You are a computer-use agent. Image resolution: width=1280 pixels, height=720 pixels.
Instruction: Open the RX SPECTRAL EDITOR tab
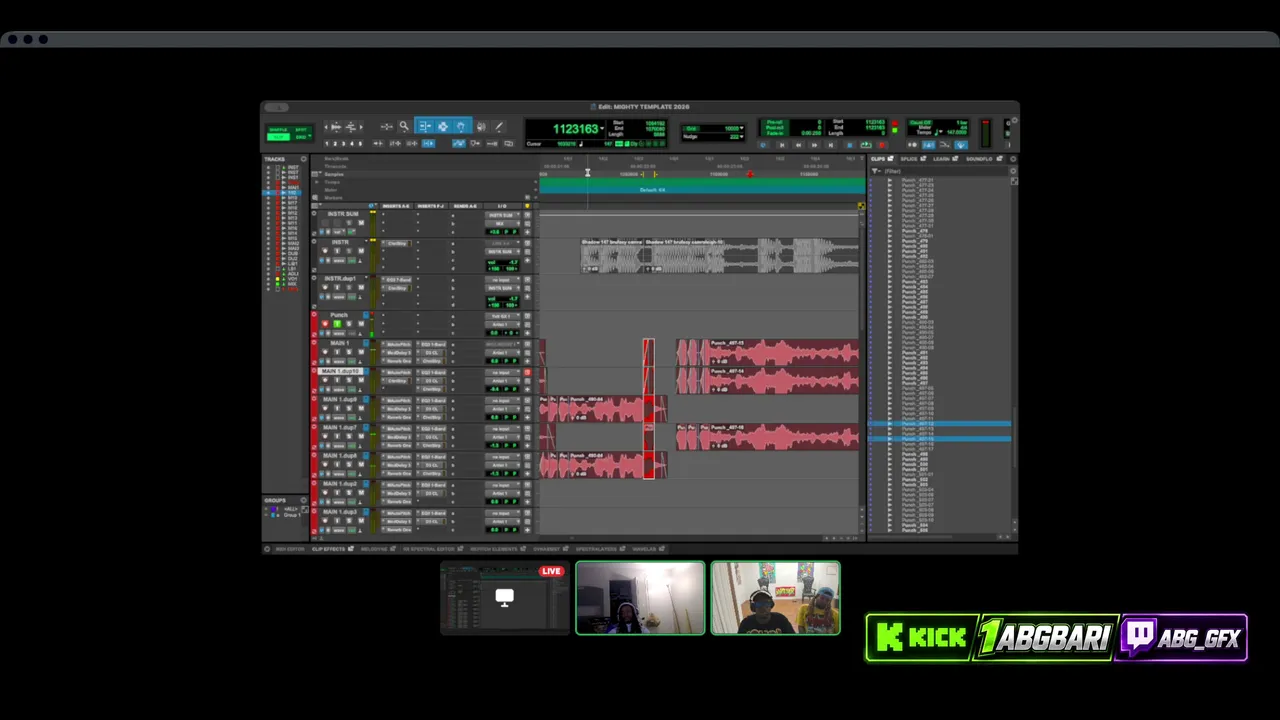tap(428, 549)
